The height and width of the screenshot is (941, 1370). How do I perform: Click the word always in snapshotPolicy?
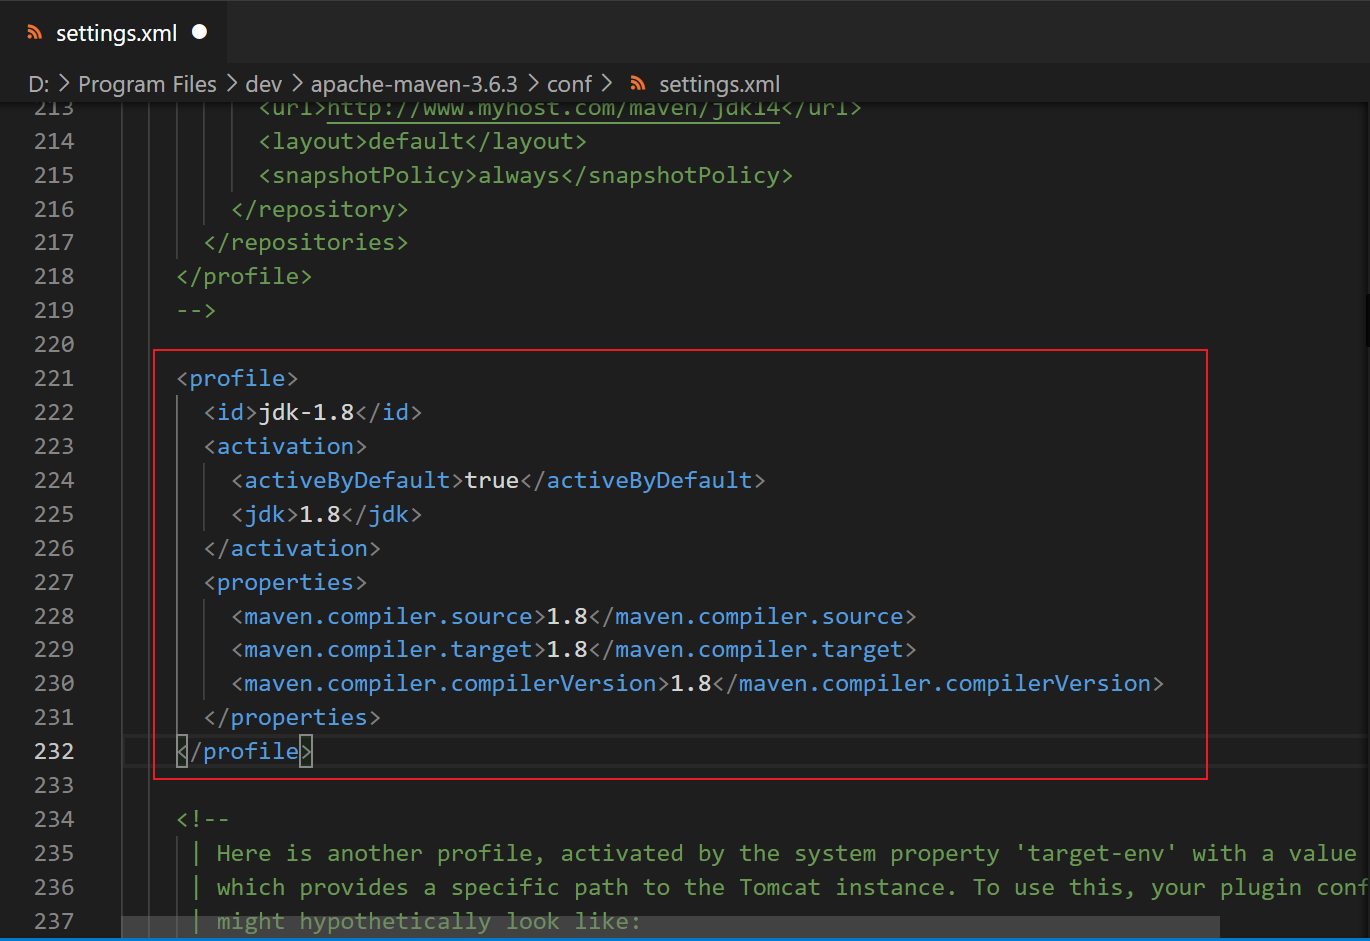pos(519,175)
